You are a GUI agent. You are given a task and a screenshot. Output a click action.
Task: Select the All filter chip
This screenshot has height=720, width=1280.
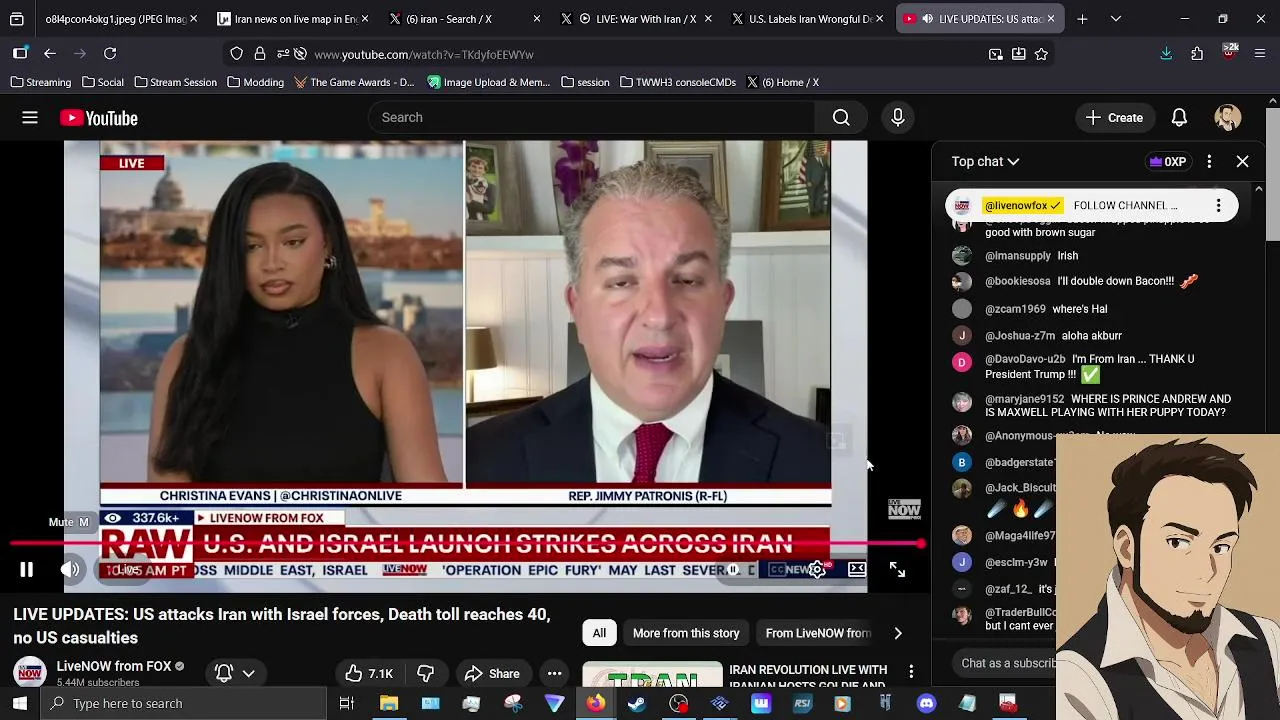pos(599,633)
